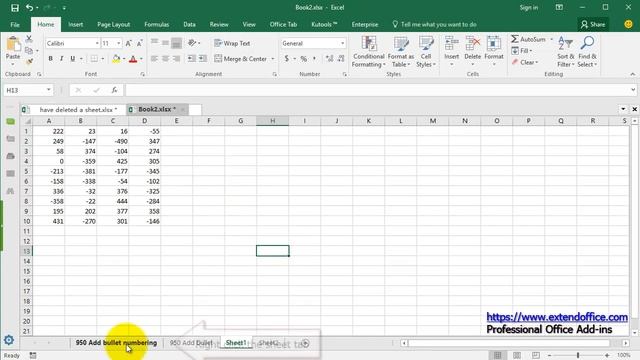Switch to Page Layout view in status bar

(517, 356)
